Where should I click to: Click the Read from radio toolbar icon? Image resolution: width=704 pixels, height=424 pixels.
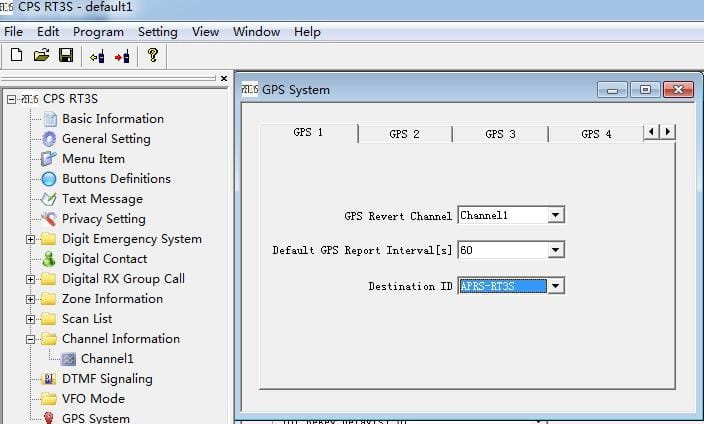[97, 56]
